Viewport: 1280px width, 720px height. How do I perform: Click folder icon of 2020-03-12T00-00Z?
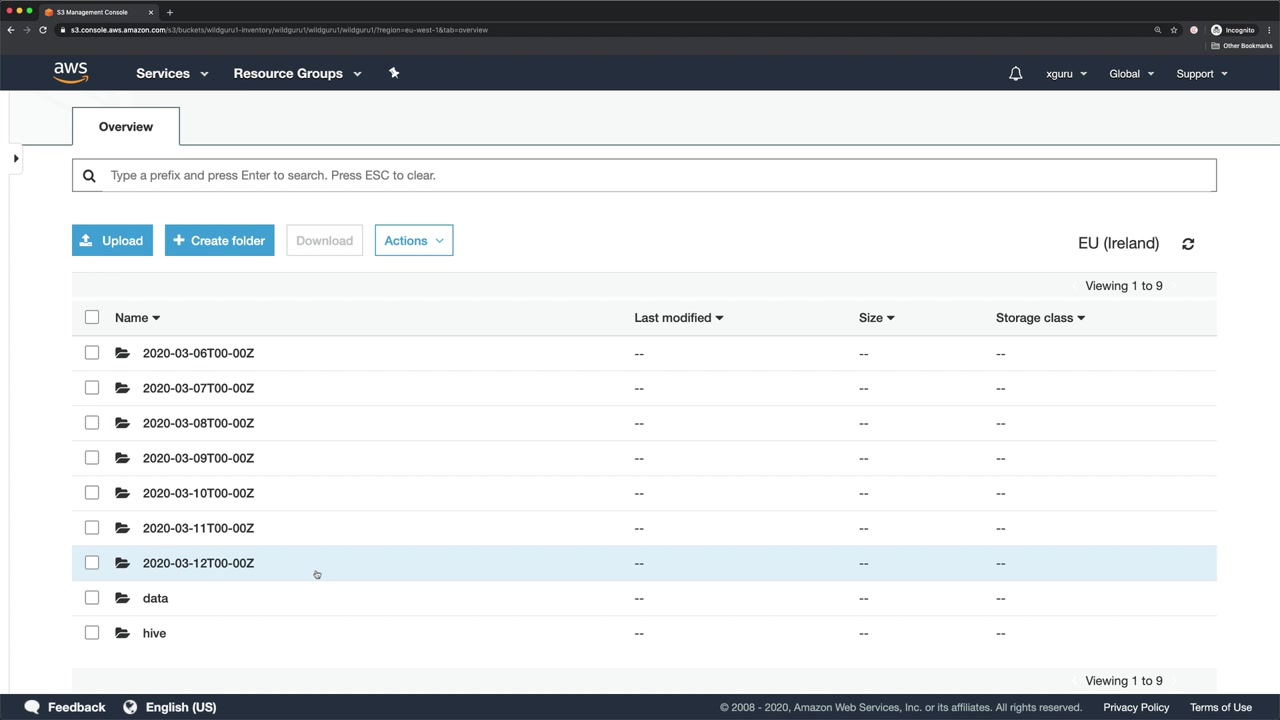[x=122, y=563]
